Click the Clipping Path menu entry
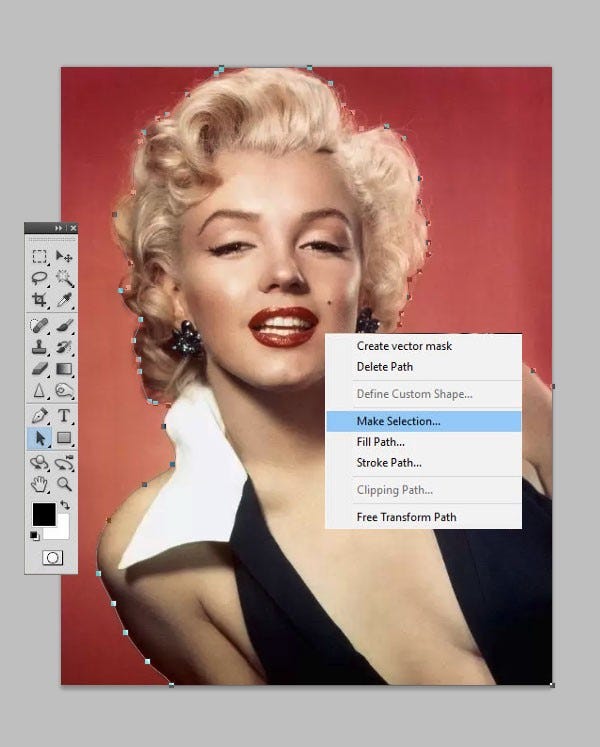 (395, 490)
